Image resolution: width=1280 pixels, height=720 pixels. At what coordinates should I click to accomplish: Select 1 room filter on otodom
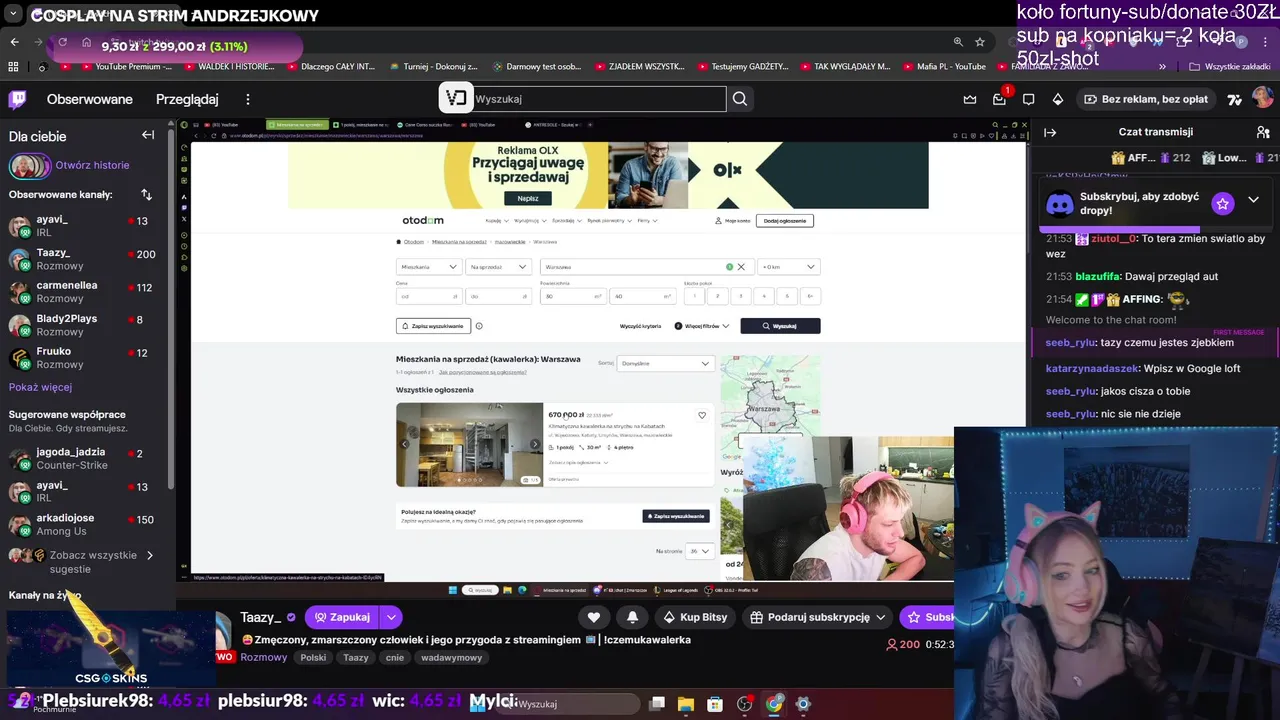tap(694, 296)
